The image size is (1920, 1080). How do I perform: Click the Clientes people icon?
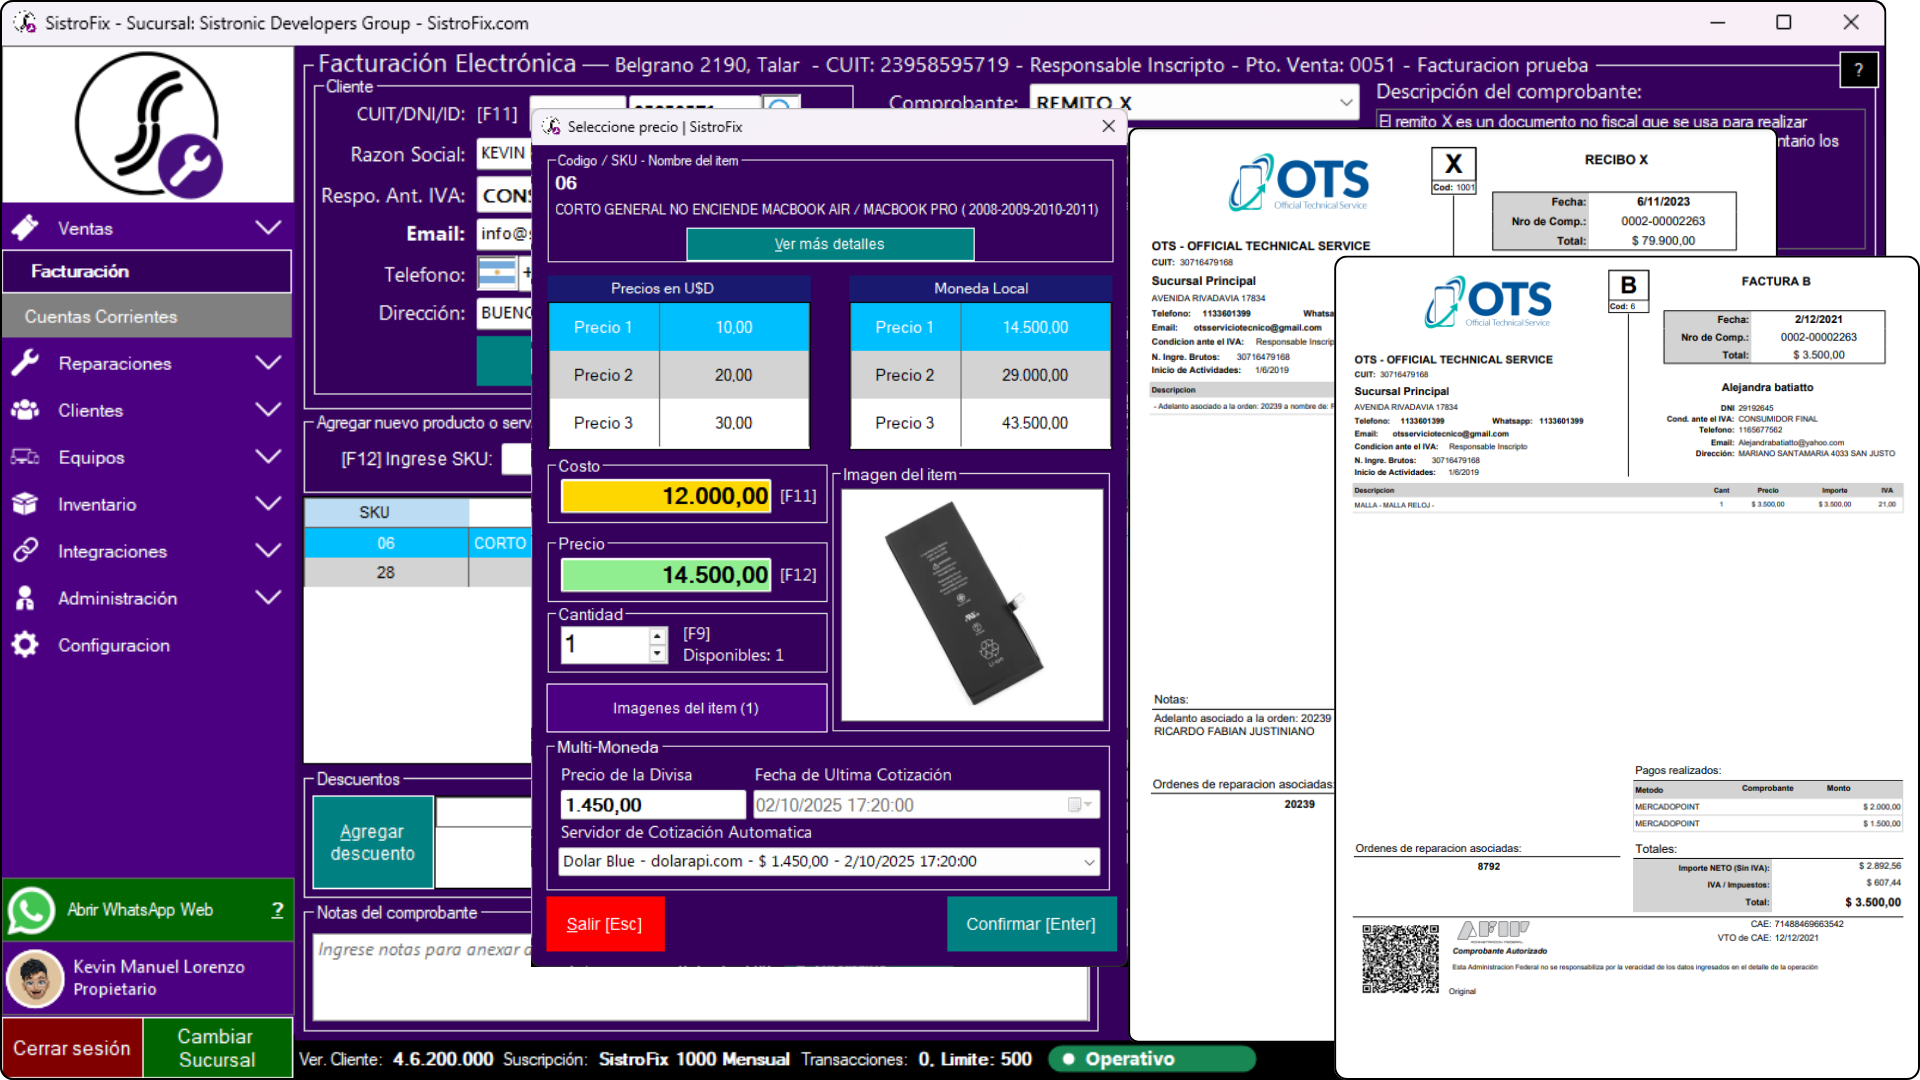click(x=26, y=410)
